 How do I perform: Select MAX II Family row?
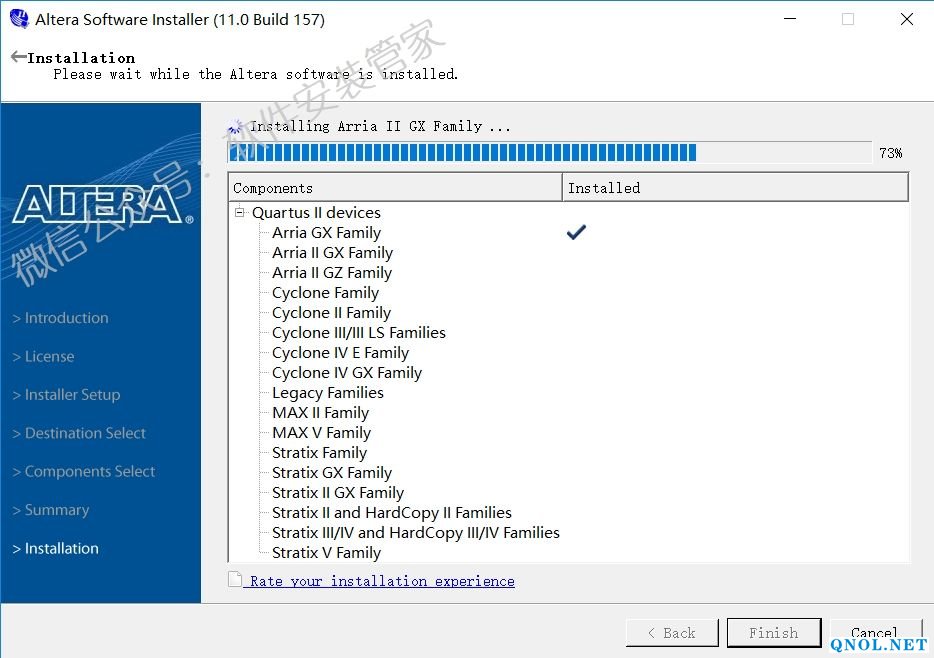[320, 413]
